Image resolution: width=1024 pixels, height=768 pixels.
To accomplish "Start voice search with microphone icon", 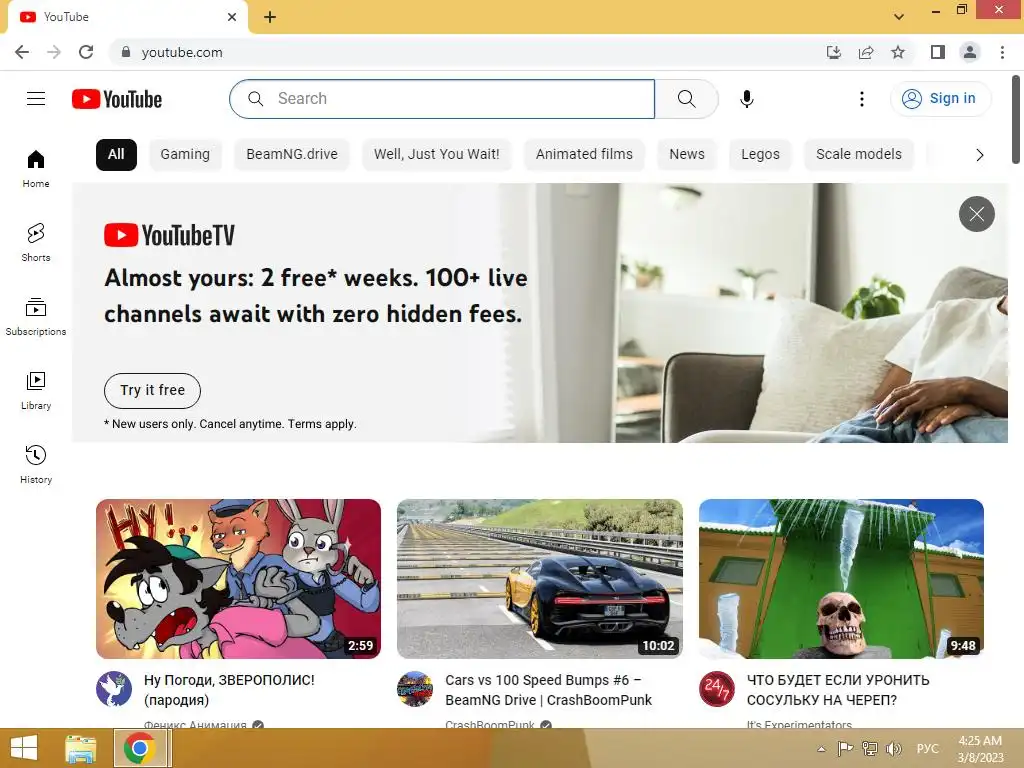I will tap(746, 99).
